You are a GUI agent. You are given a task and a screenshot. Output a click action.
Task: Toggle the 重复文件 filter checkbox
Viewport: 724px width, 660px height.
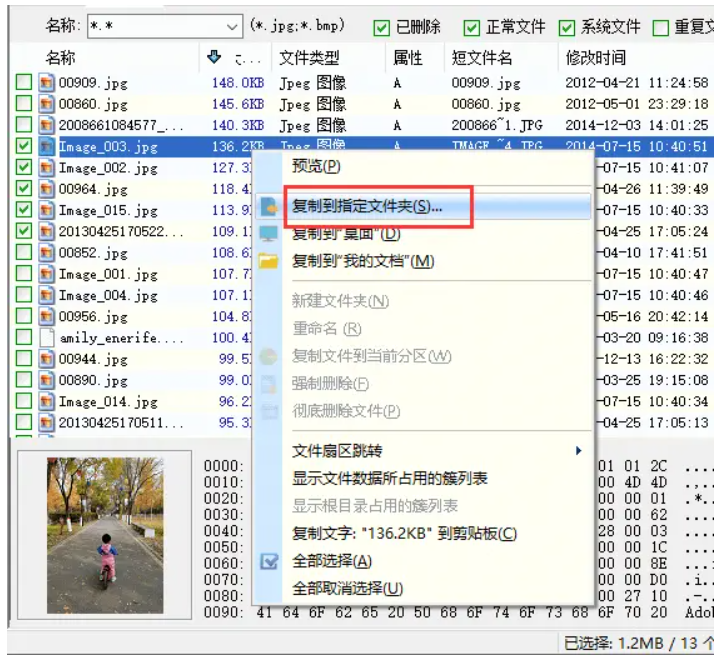click(x=661, y=28)
